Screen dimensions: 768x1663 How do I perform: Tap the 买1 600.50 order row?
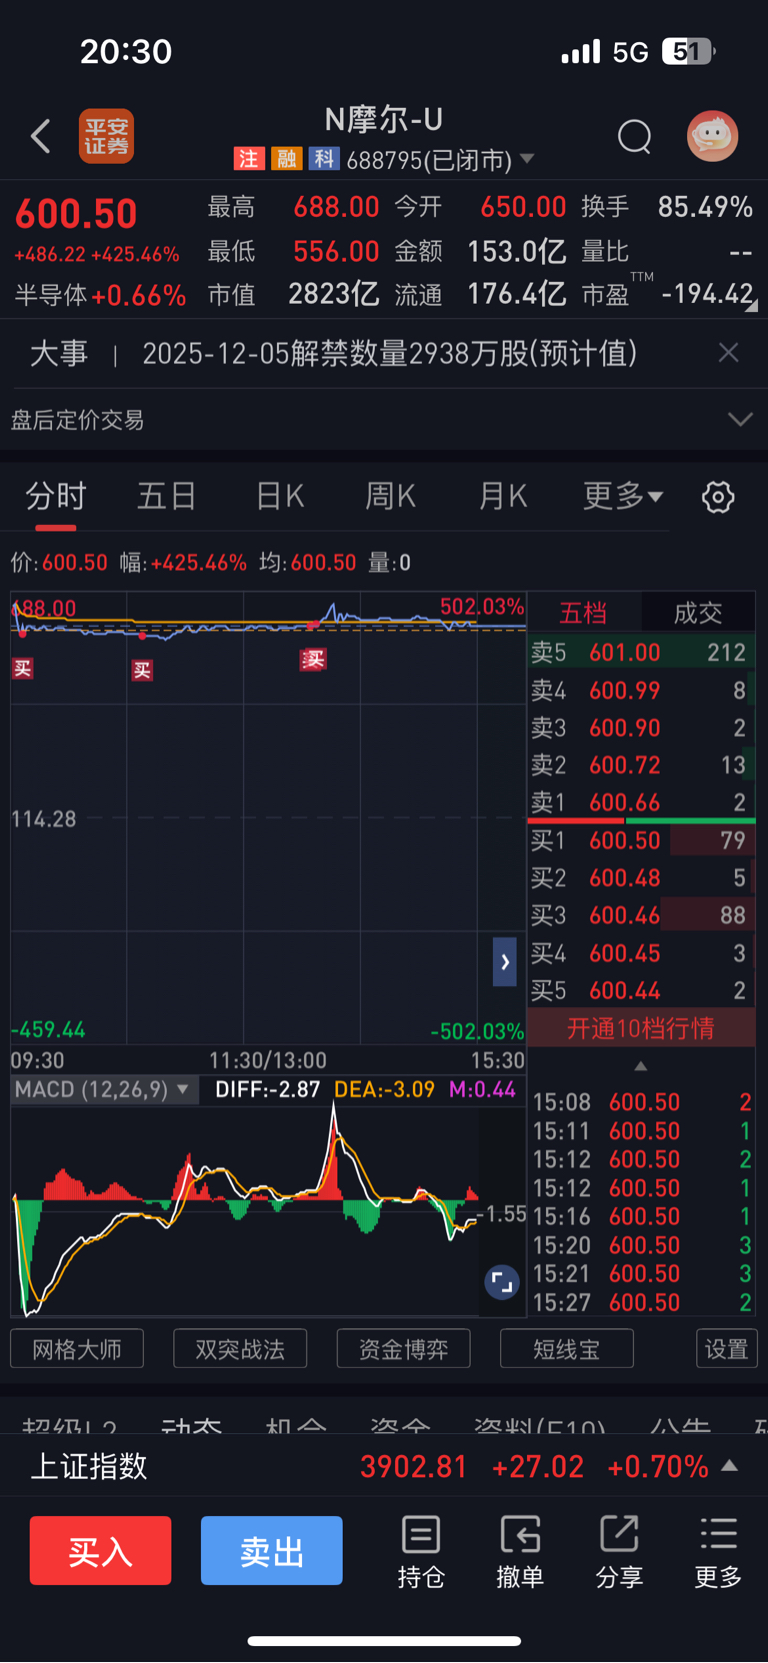tap(641, 841)
